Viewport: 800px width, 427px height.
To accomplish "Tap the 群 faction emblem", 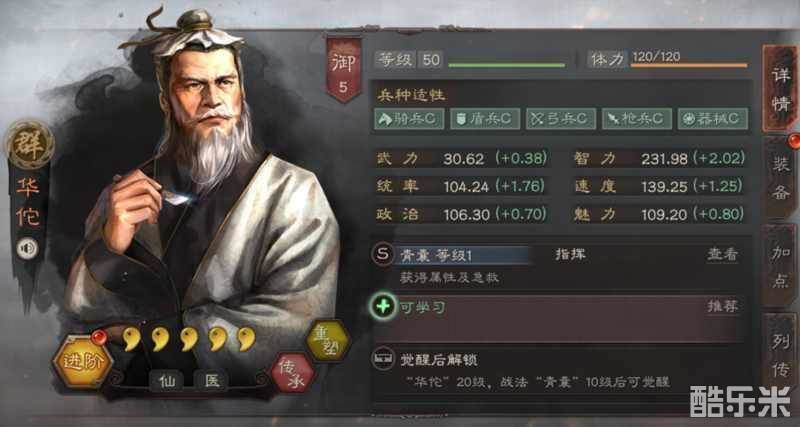I will [x=30, y=144].
